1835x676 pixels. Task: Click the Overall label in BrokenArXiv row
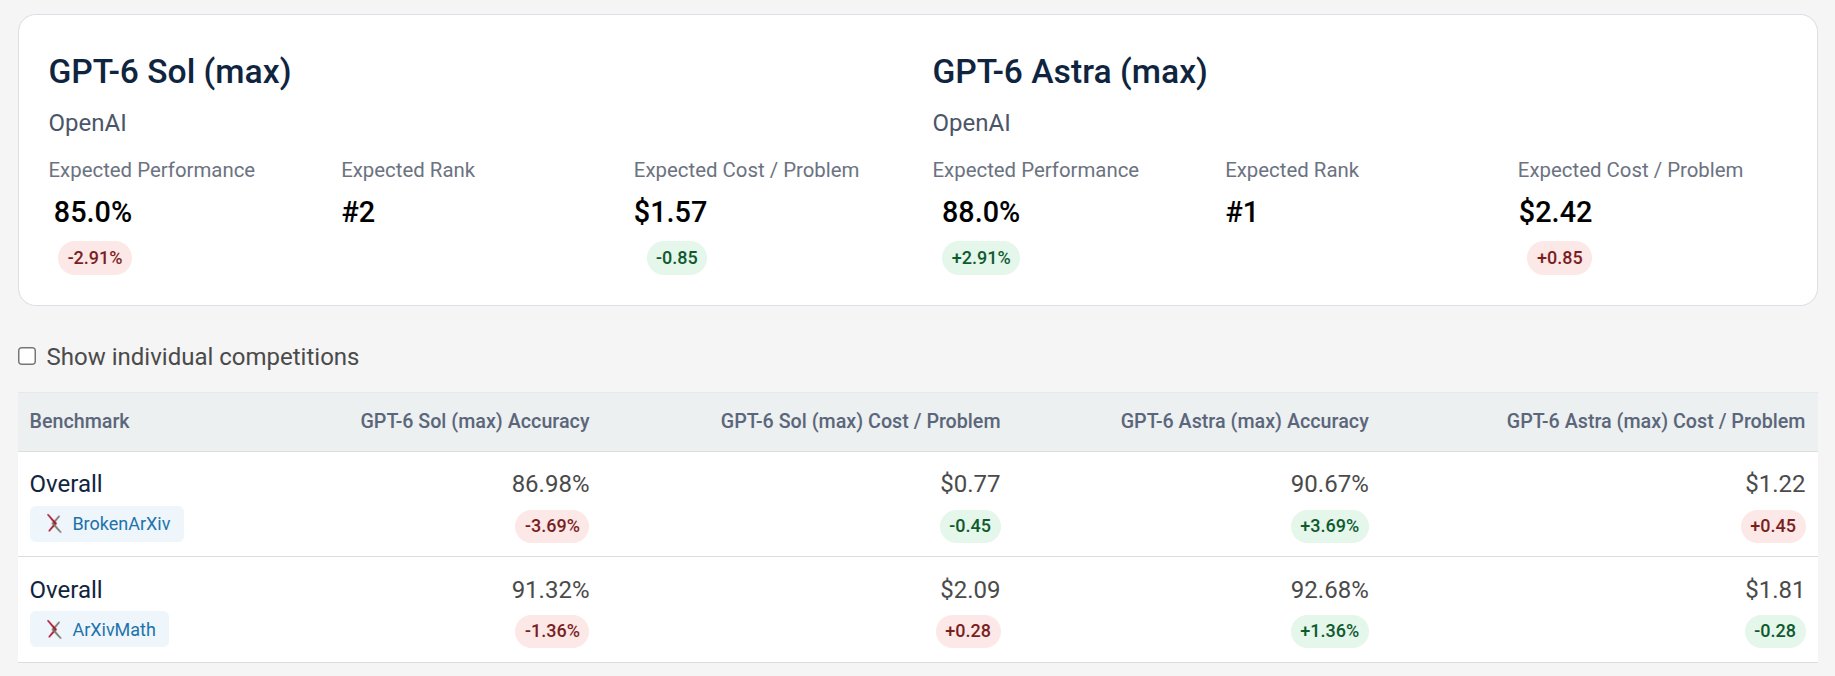(66, 484)
